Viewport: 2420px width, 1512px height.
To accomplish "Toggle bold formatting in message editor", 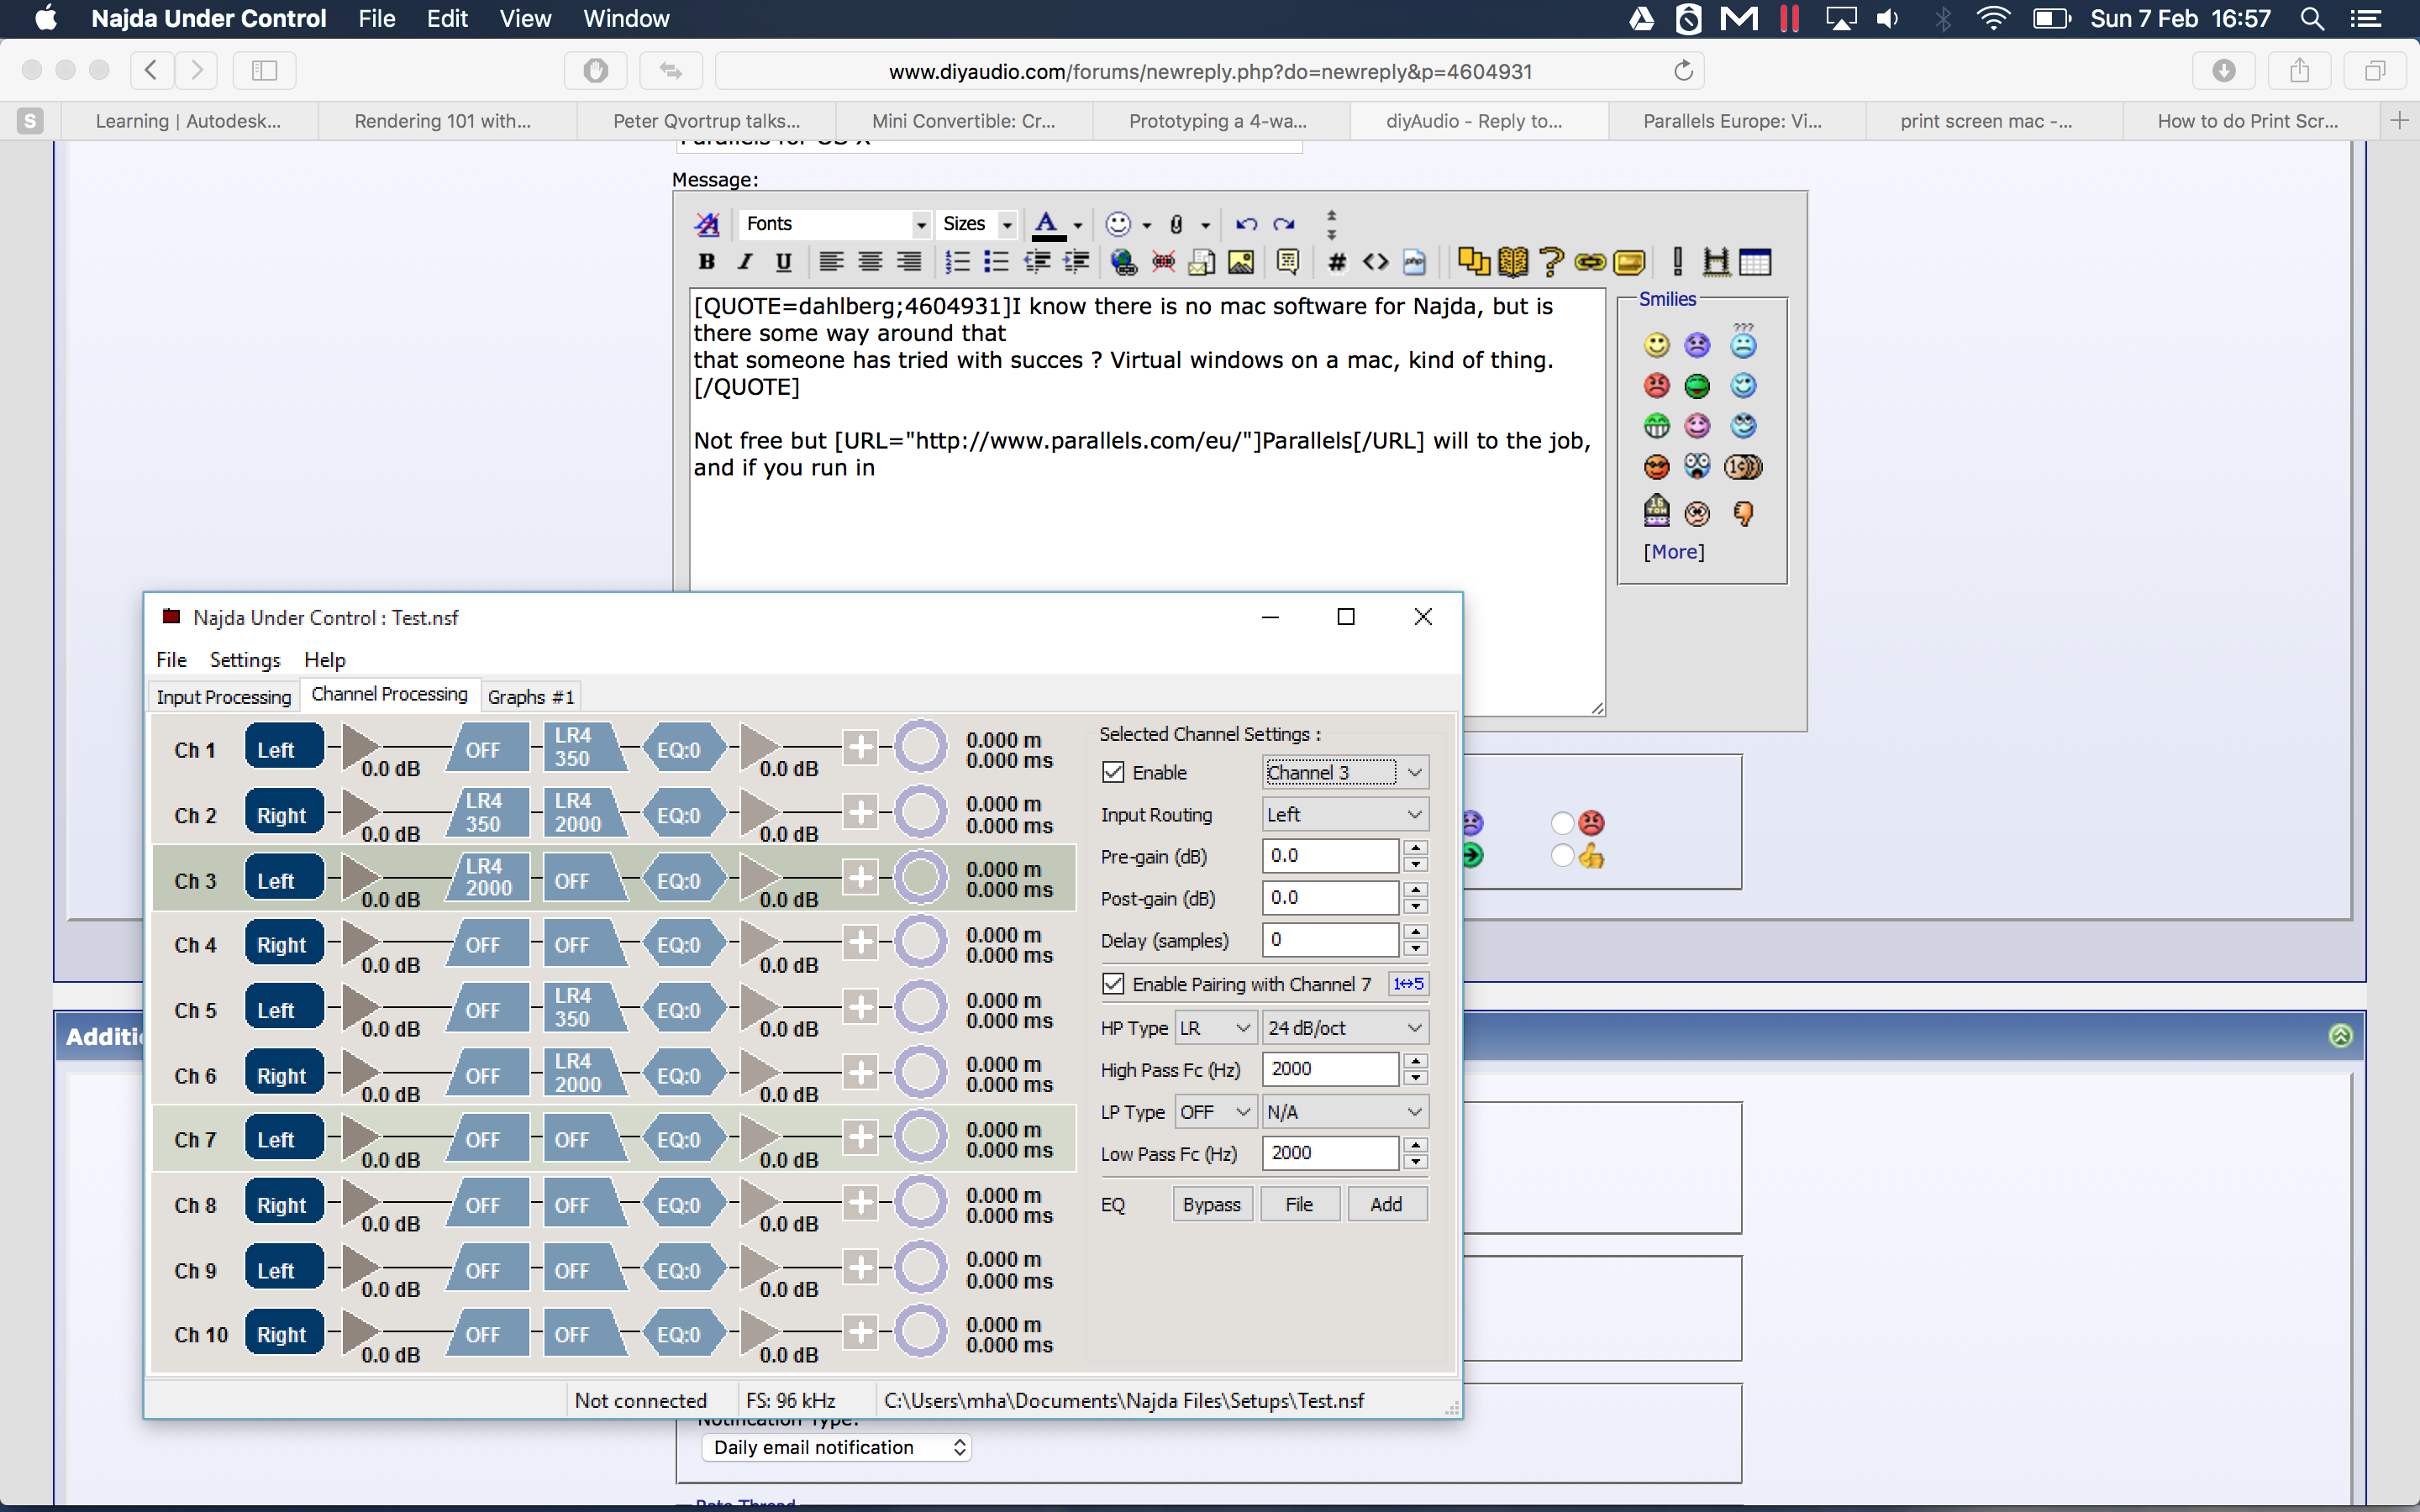I will click(x=707, y=262).
